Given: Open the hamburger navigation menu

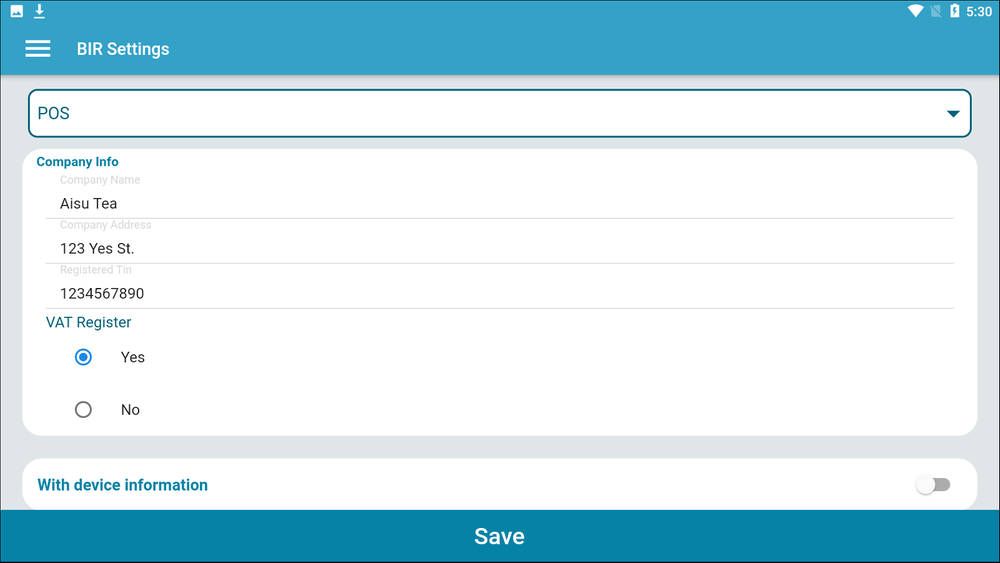Looking at the screenshot, I should click(38, 49).
